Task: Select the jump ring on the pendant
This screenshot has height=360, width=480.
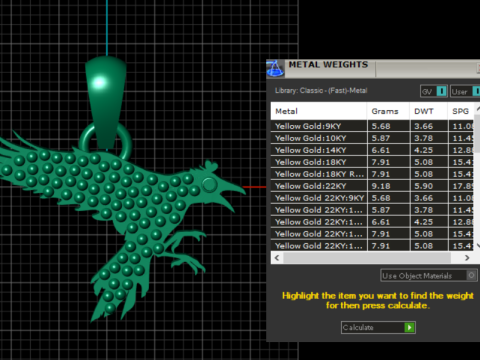Action: tap(125, 142)
